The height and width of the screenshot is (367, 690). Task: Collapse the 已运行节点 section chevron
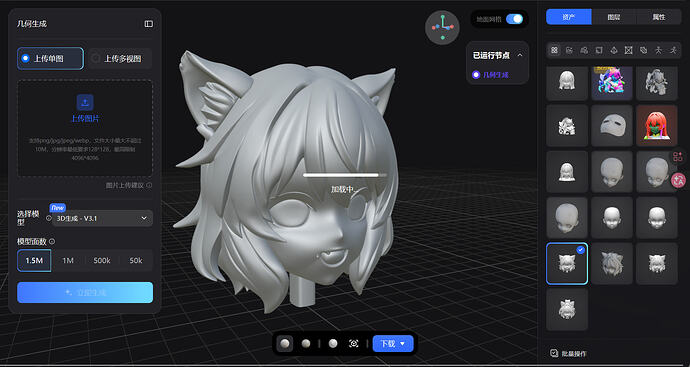[520, 55]
